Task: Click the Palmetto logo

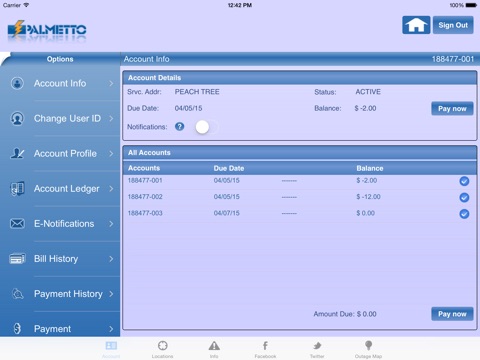Action: pos(47,30)
